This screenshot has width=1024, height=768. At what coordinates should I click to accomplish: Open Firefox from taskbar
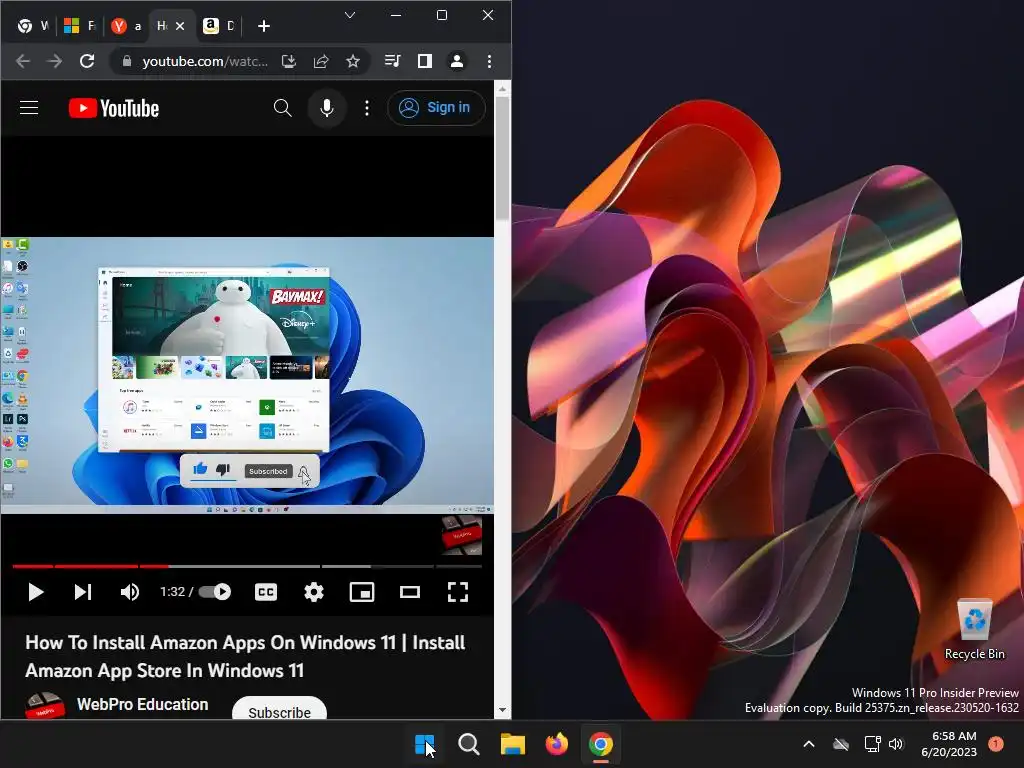tap(556, 744)
